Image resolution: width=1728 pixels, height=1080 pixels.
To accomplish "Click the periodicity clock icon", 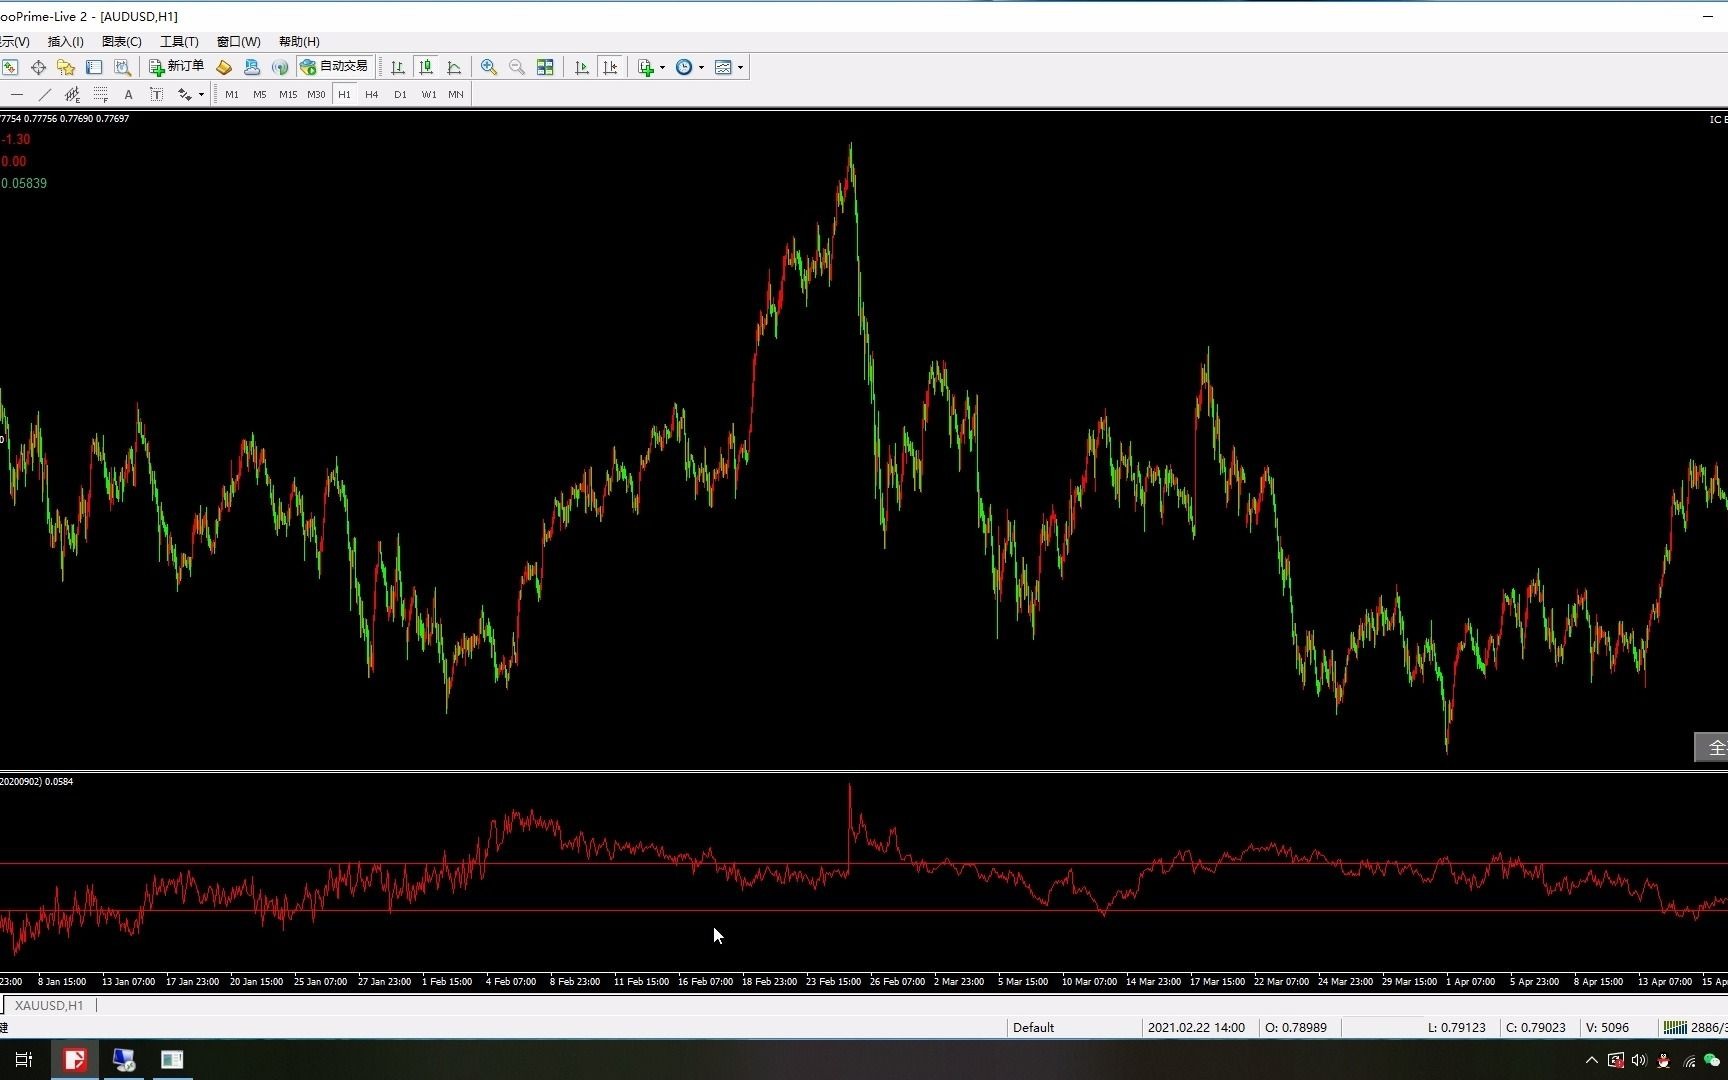I will click(684, 67).
